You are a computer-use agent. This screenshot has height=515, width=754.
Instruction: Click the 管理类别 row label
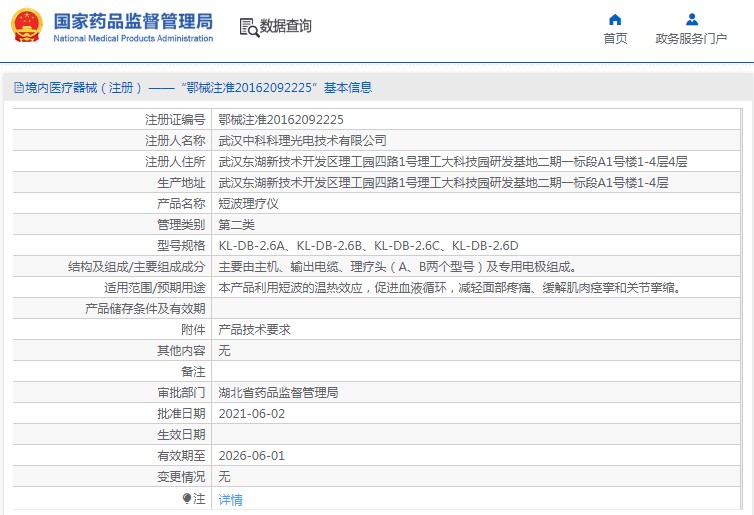[181, 225]
